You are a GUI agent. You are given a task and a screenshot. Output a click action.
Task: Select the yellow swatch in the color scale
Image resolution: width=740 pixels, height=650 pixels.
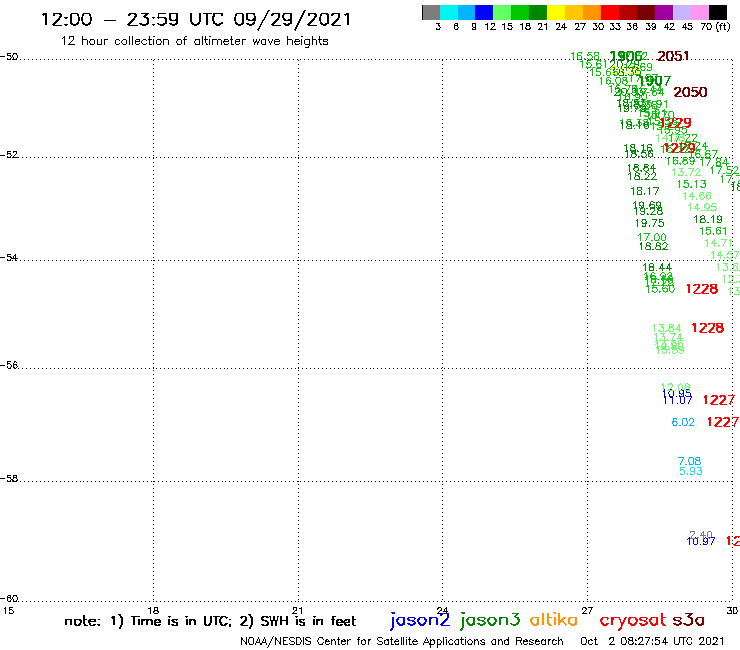pyautogui.click(x=556, y=12)
